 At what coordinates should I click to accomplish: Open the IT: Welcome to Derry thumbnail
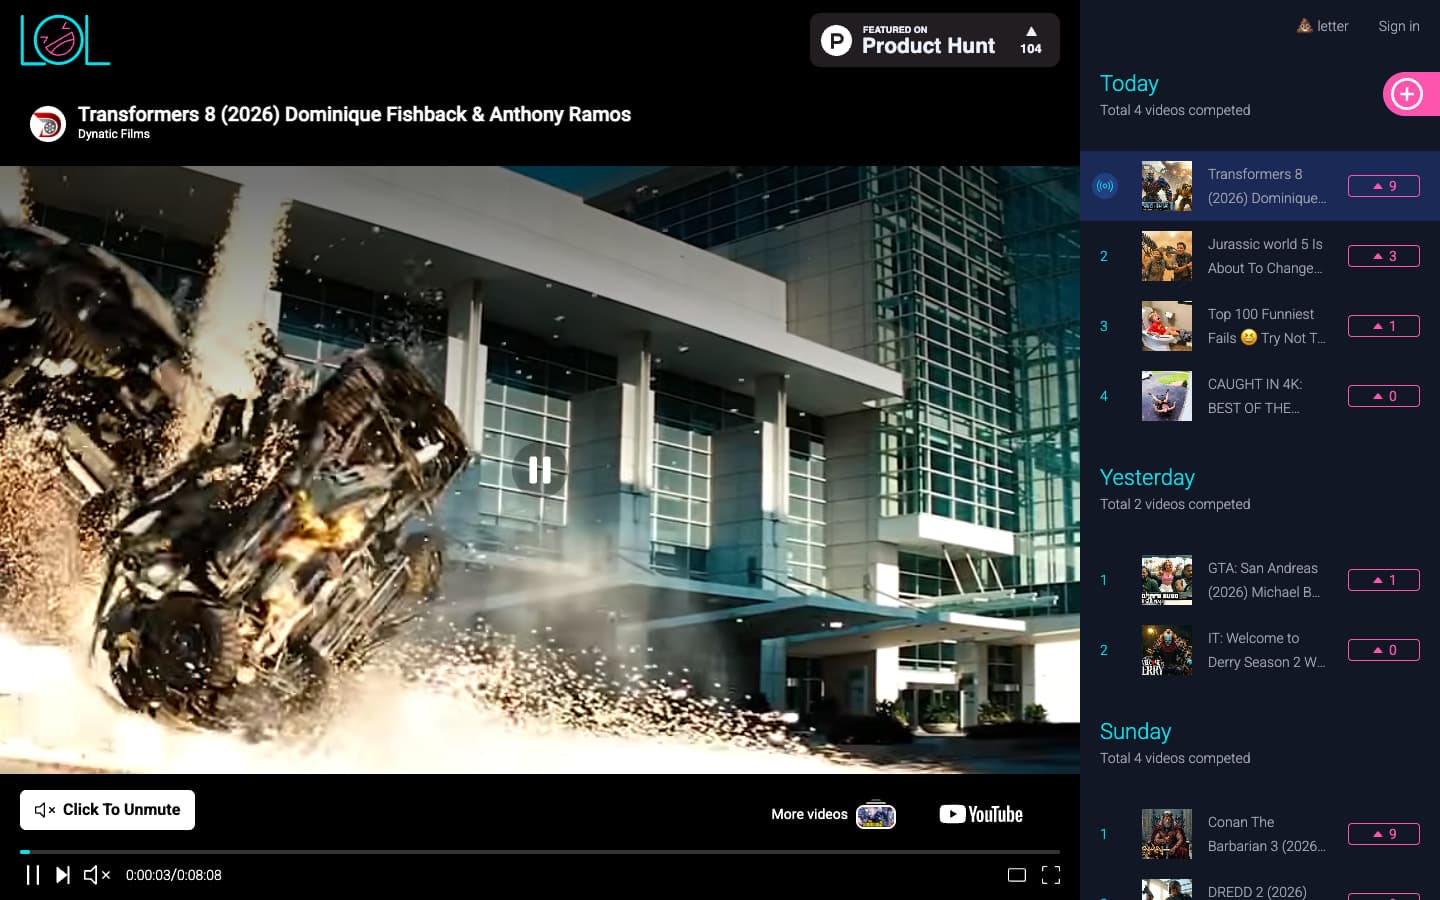[x=1167, y=650]
